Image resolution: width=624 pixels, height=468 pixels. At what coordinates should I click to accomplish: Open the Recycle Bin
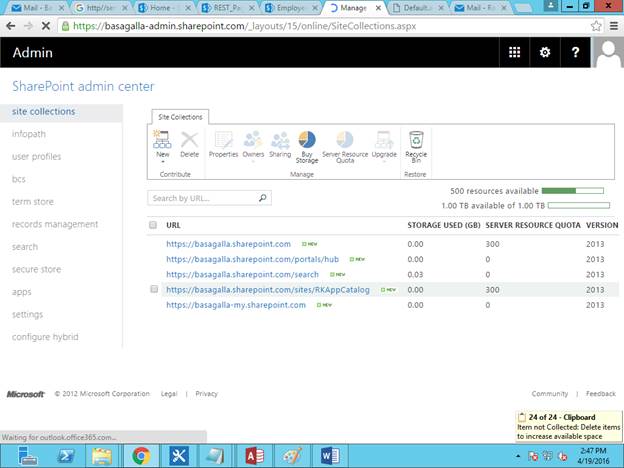point(416,147)
